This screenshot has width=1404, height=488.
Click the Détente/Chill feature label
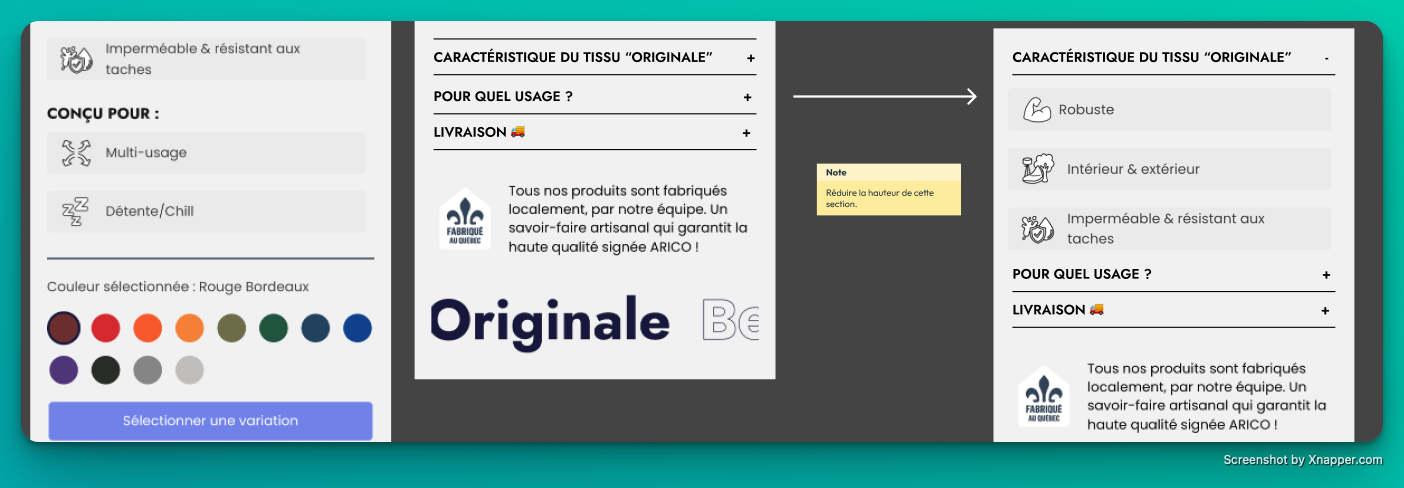[150, 211]
